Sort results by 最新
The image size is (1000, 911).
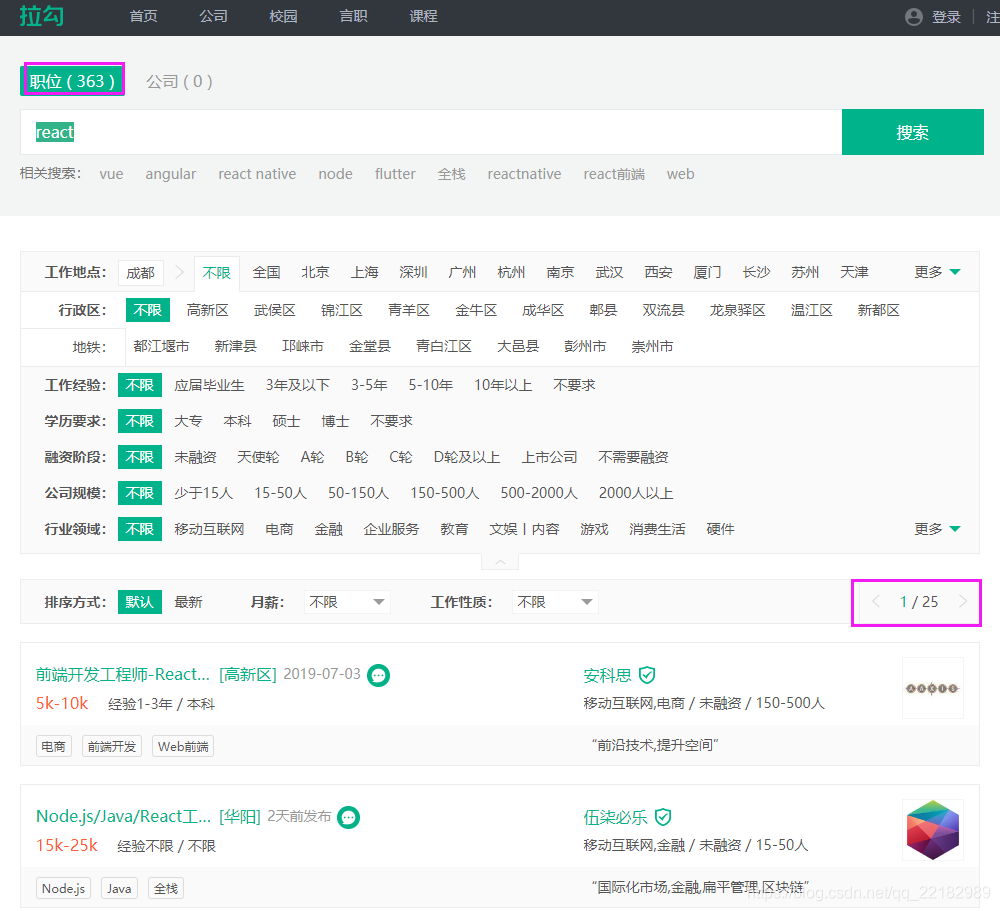coord(188,602)
